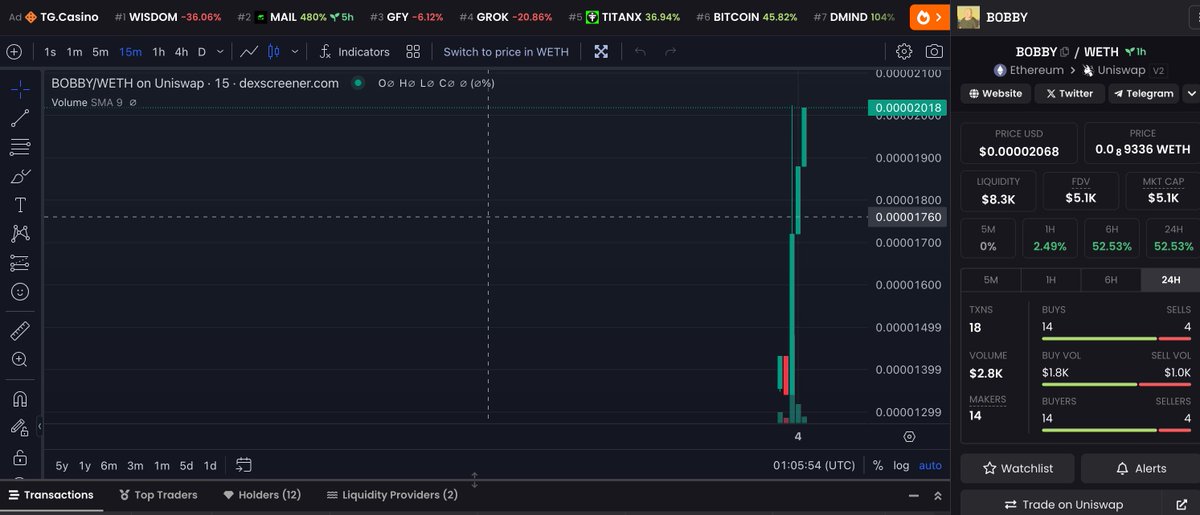The image size is (1200, 515).
Task: Toggle fullscreen chart mode
Action: click(601, 52)
